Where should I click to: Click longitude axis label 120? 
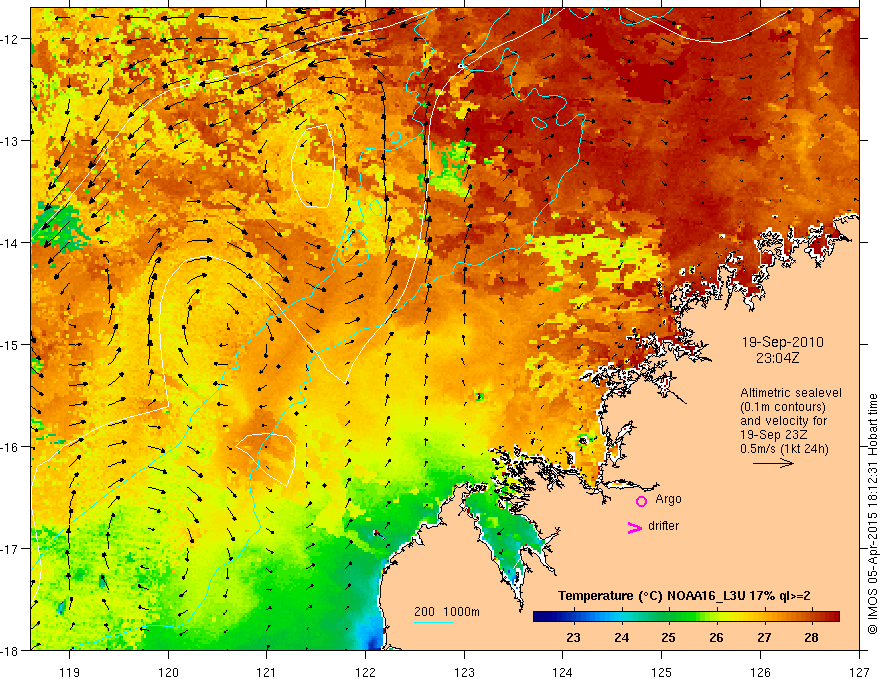168,672
